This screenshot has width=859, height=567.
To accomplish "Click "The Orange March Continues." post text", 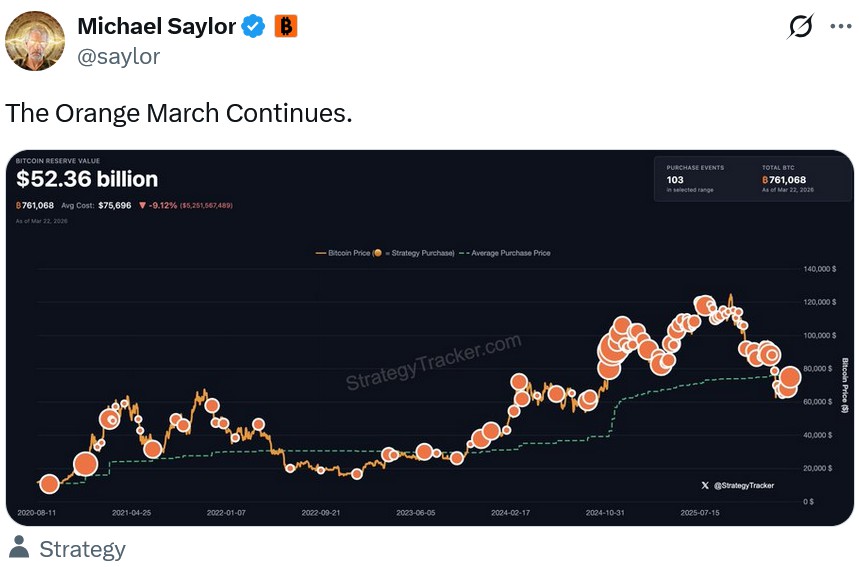I will point(179,112).
